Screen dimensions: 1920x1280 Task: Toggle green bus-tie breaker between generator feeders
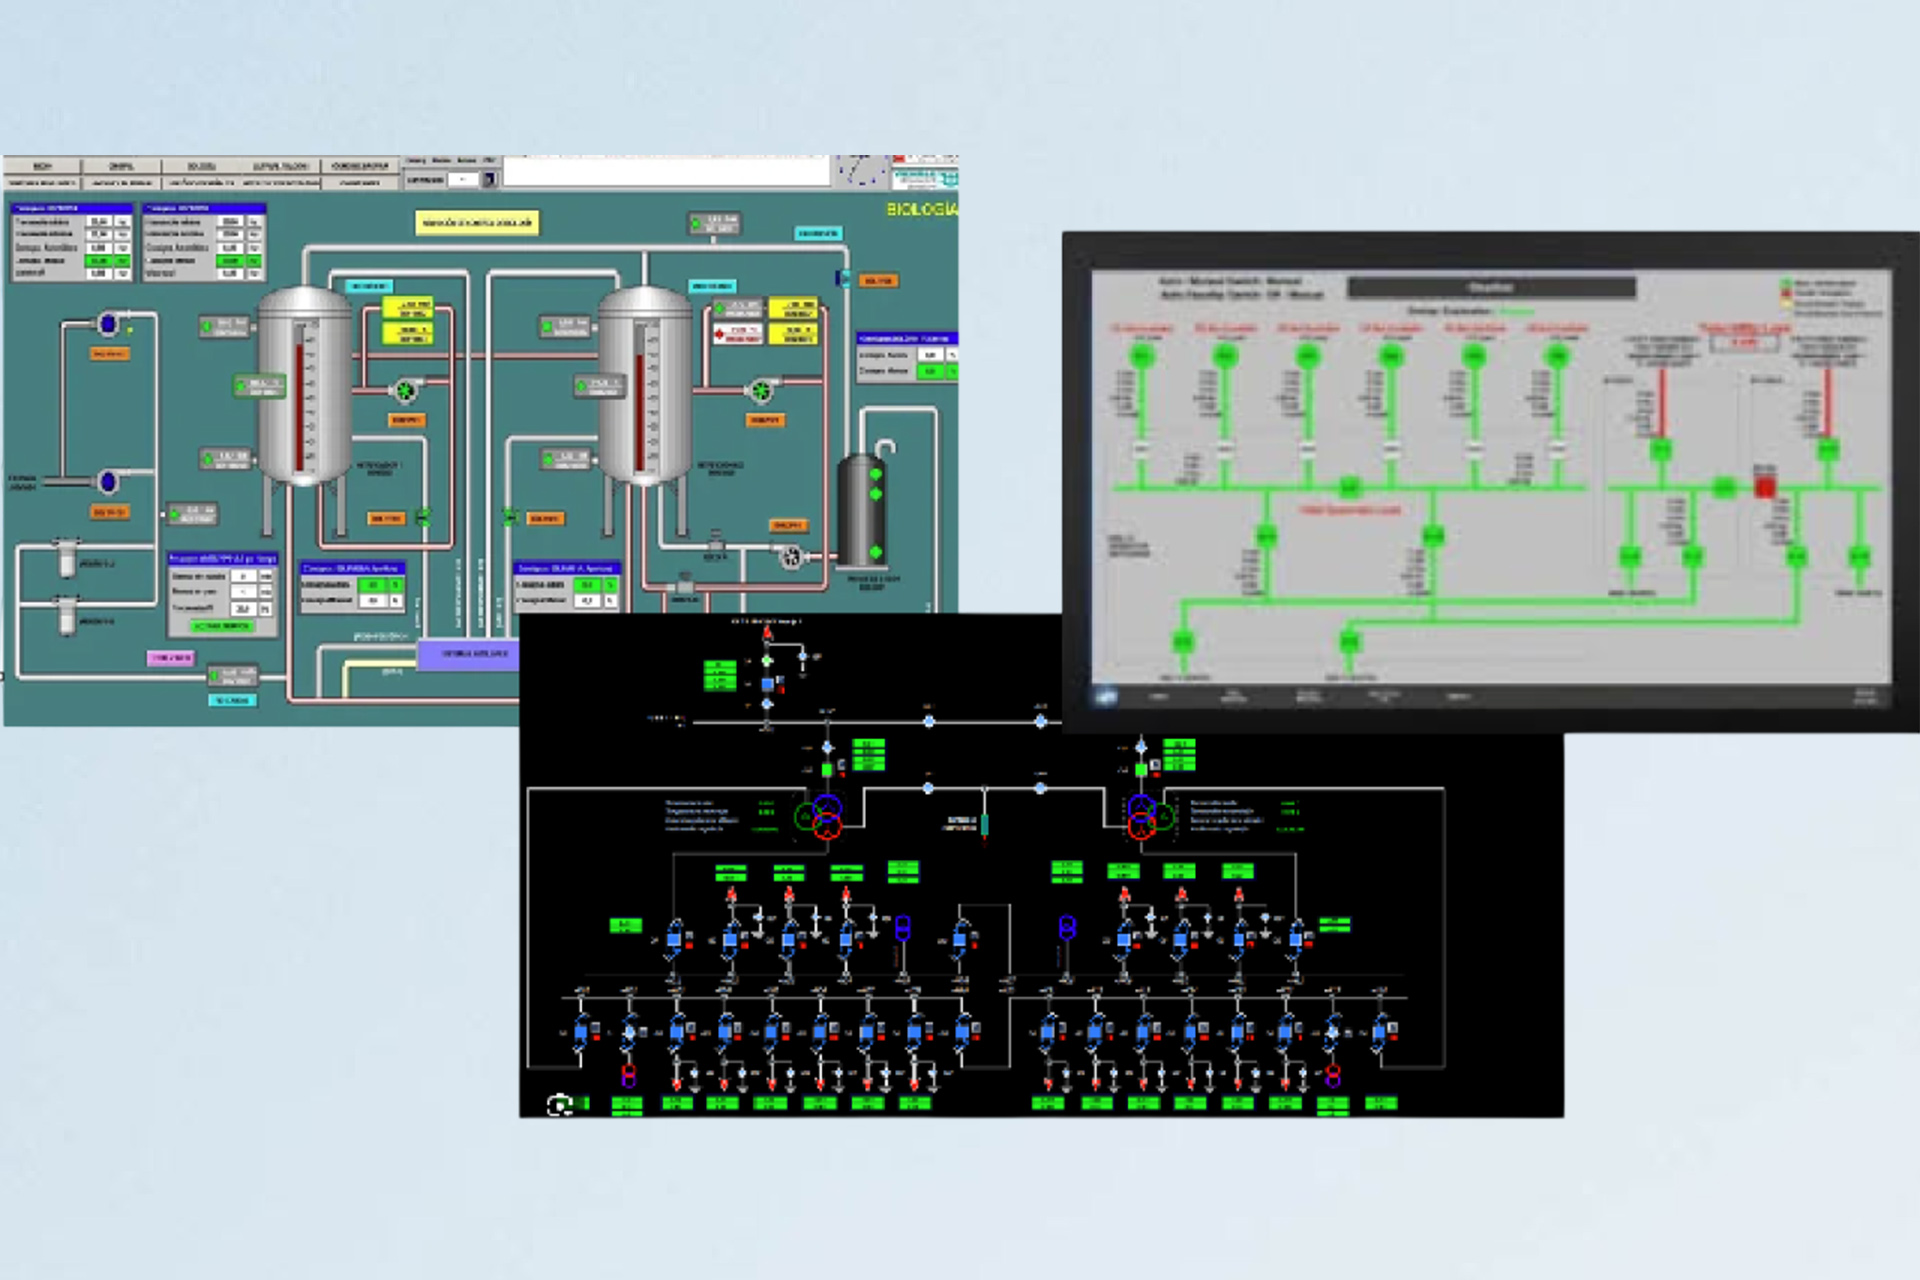[x=1349, y=487]
